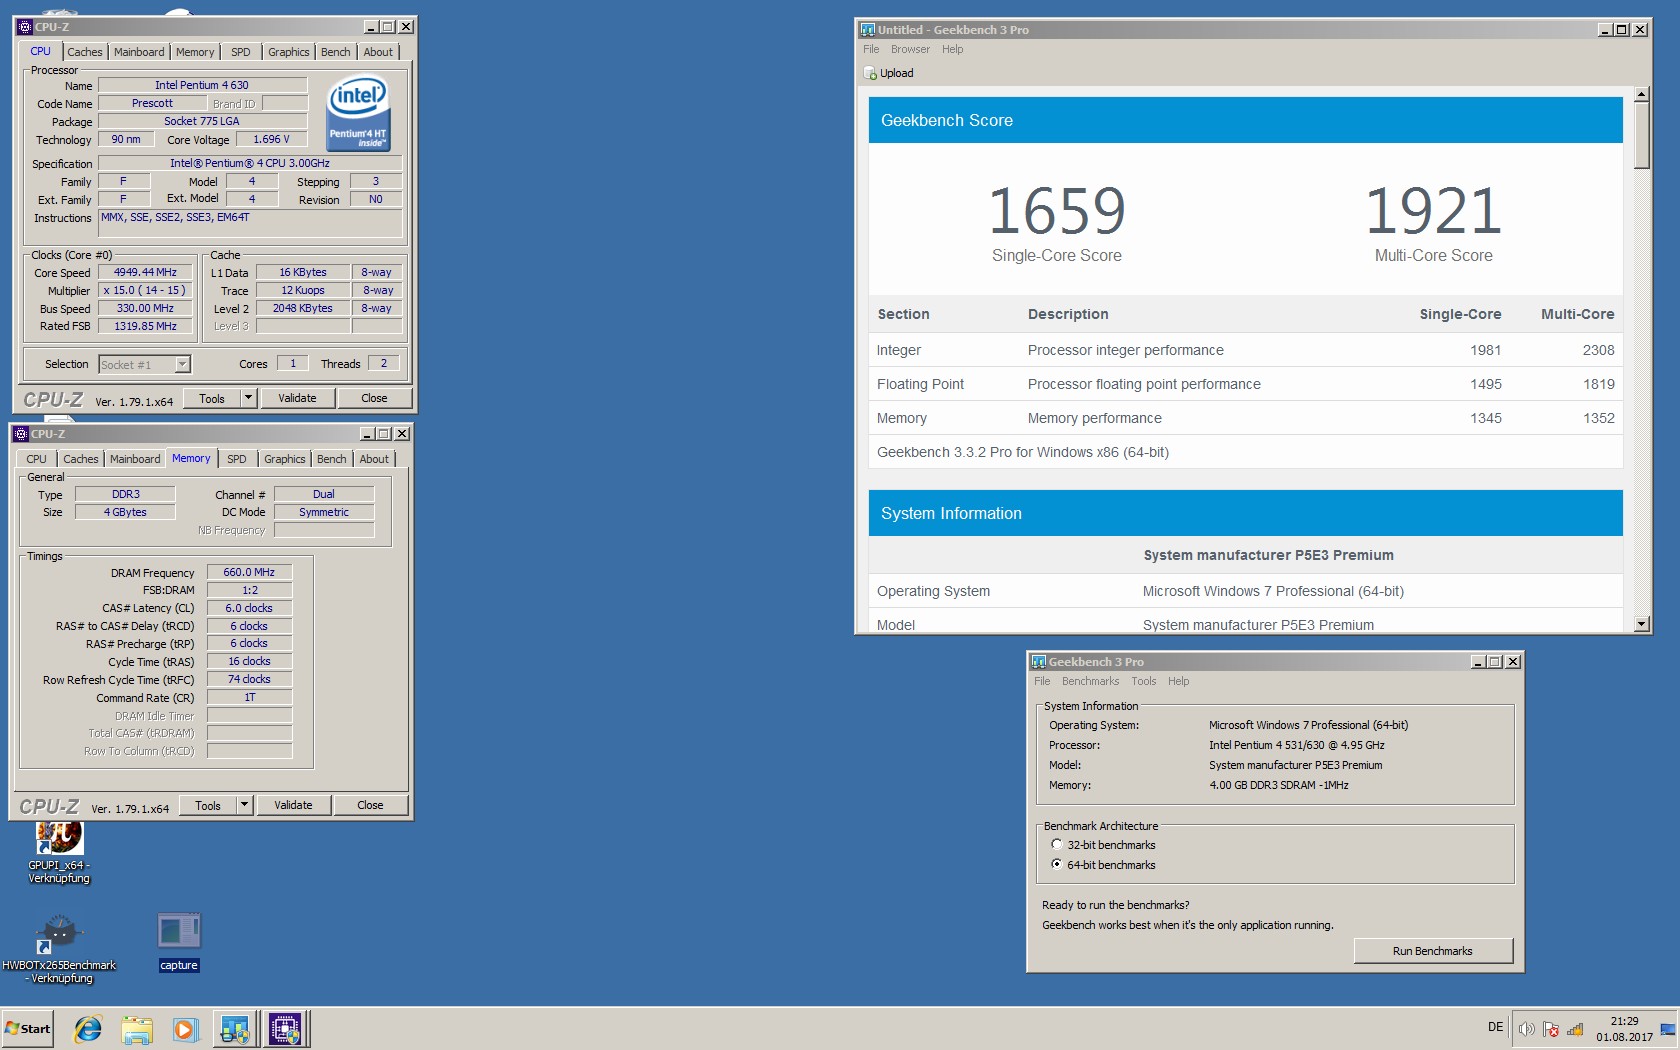
Task: Click the DRAM Frequency value 660.0 MHz
Action: [249, 572]
